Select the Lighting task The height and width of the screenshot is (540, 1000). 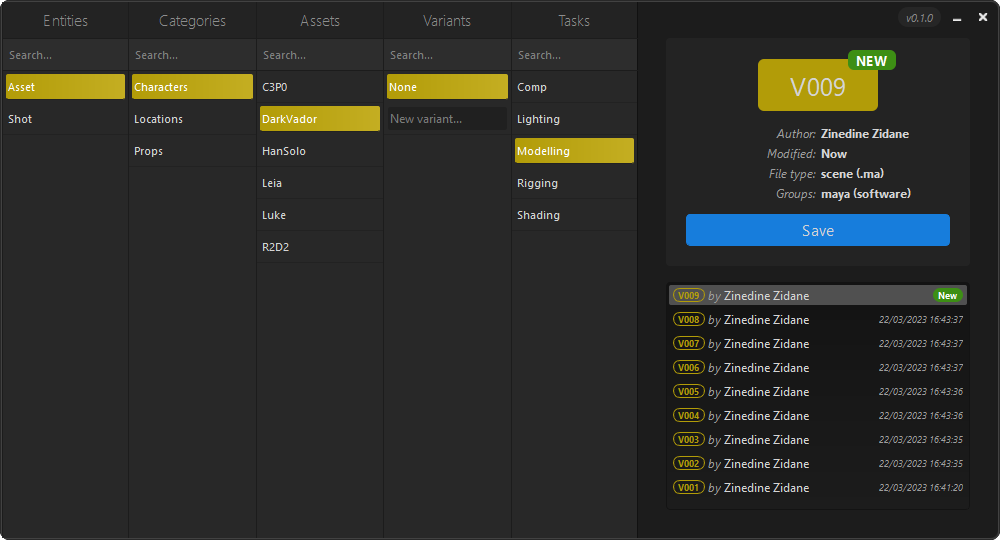[574, 119]
